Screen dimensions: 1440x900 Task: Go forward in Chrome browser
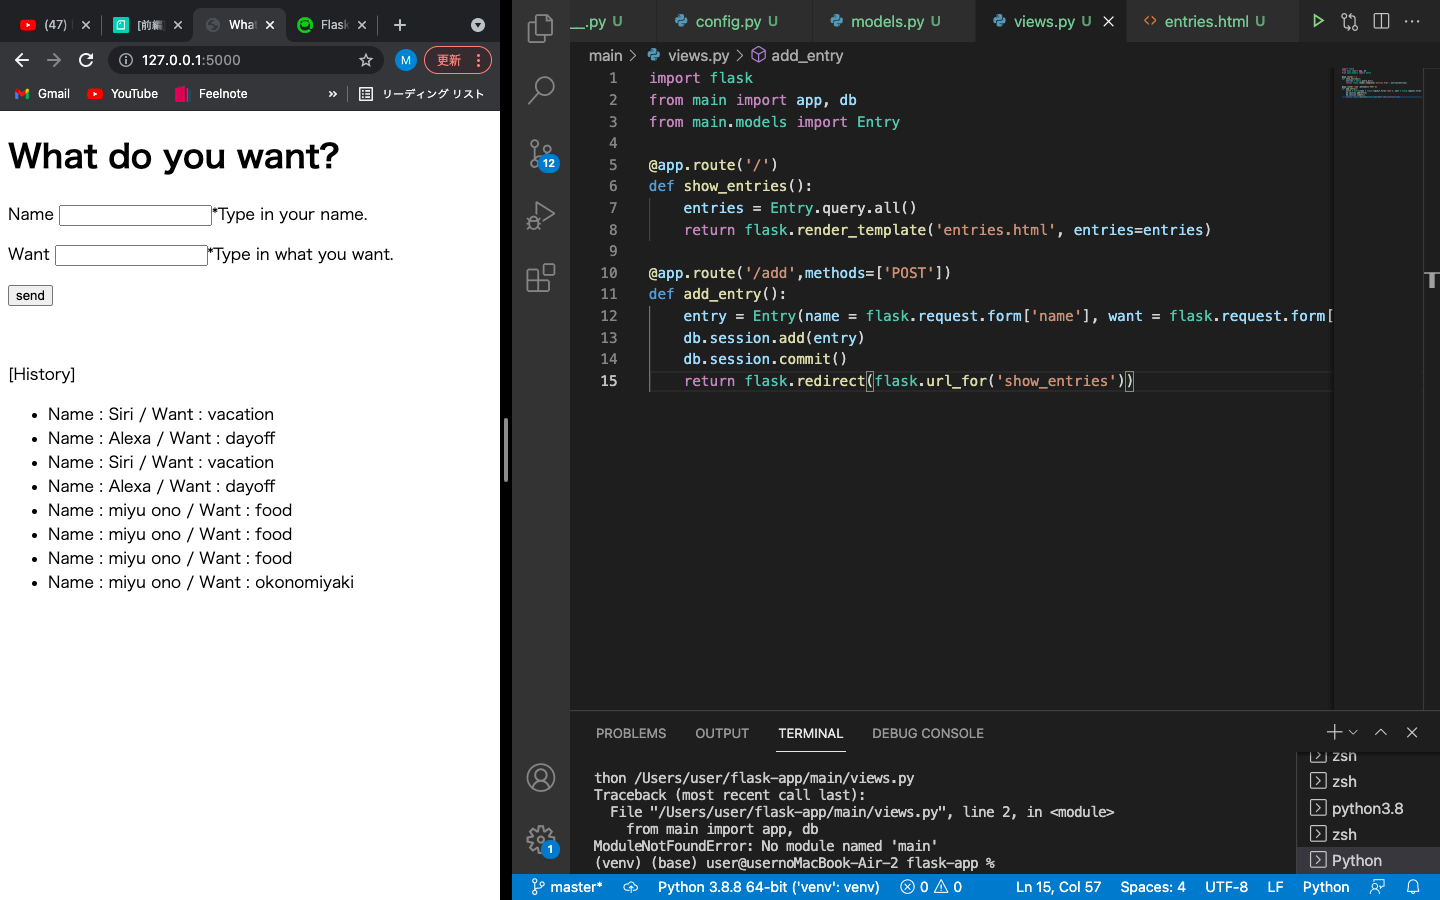(54, 60)
